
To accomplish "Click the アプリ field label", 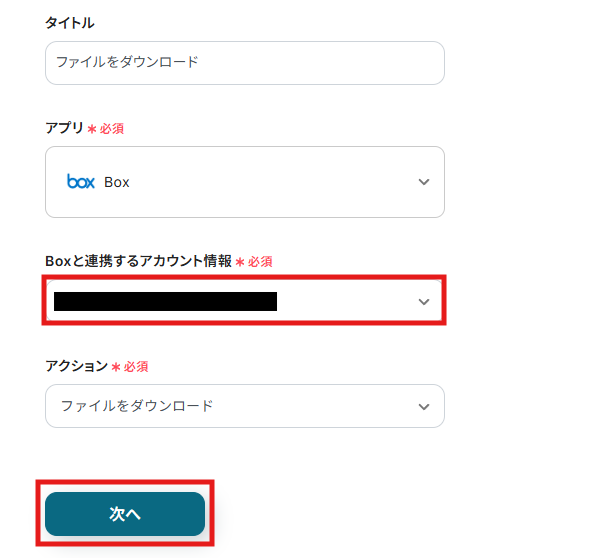I will [64, 128].
